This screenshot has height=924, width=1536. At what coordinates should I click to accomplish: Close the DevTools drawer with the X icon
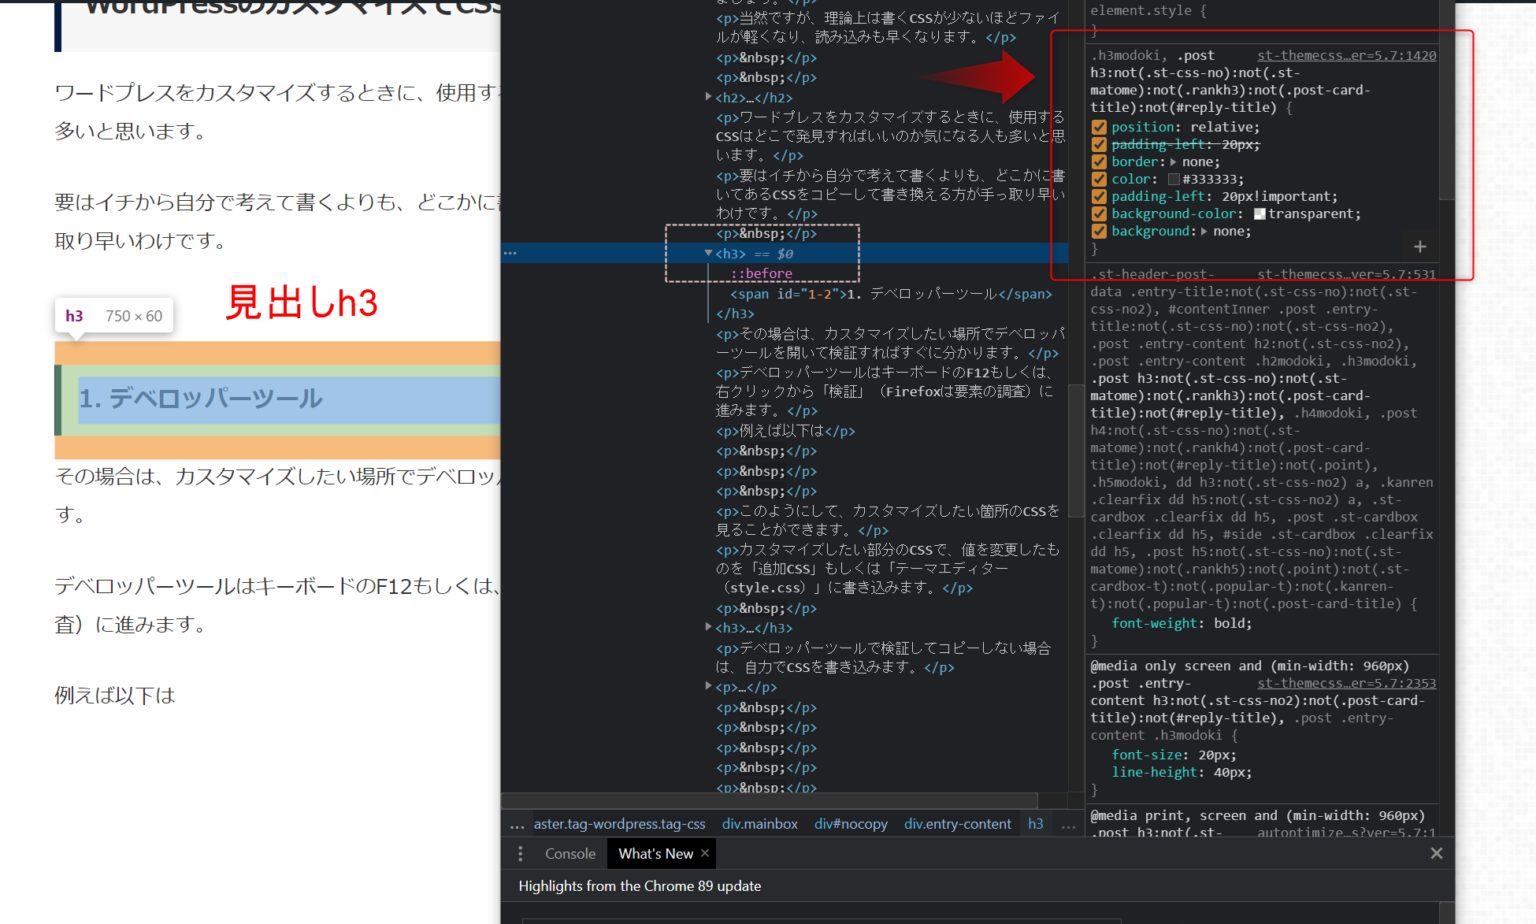(x=1437, y=852)
